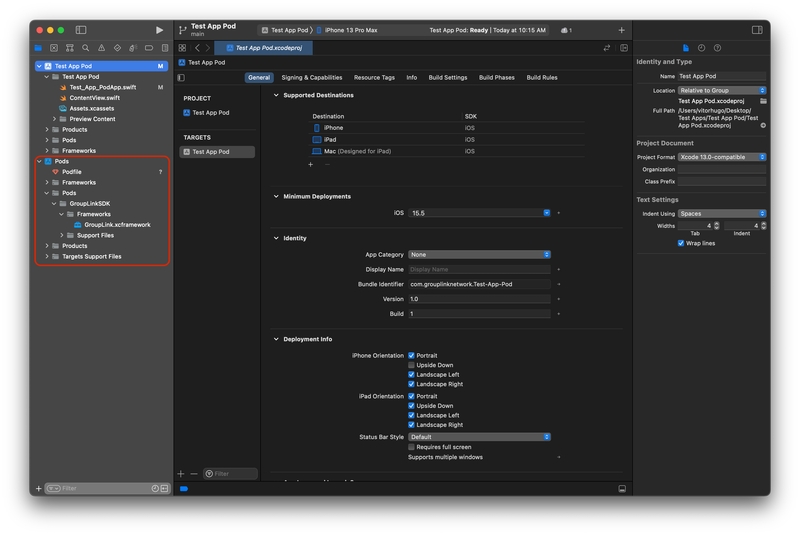Click the Library plus button in toolbar
800x535 pixels.
point(621,30)
